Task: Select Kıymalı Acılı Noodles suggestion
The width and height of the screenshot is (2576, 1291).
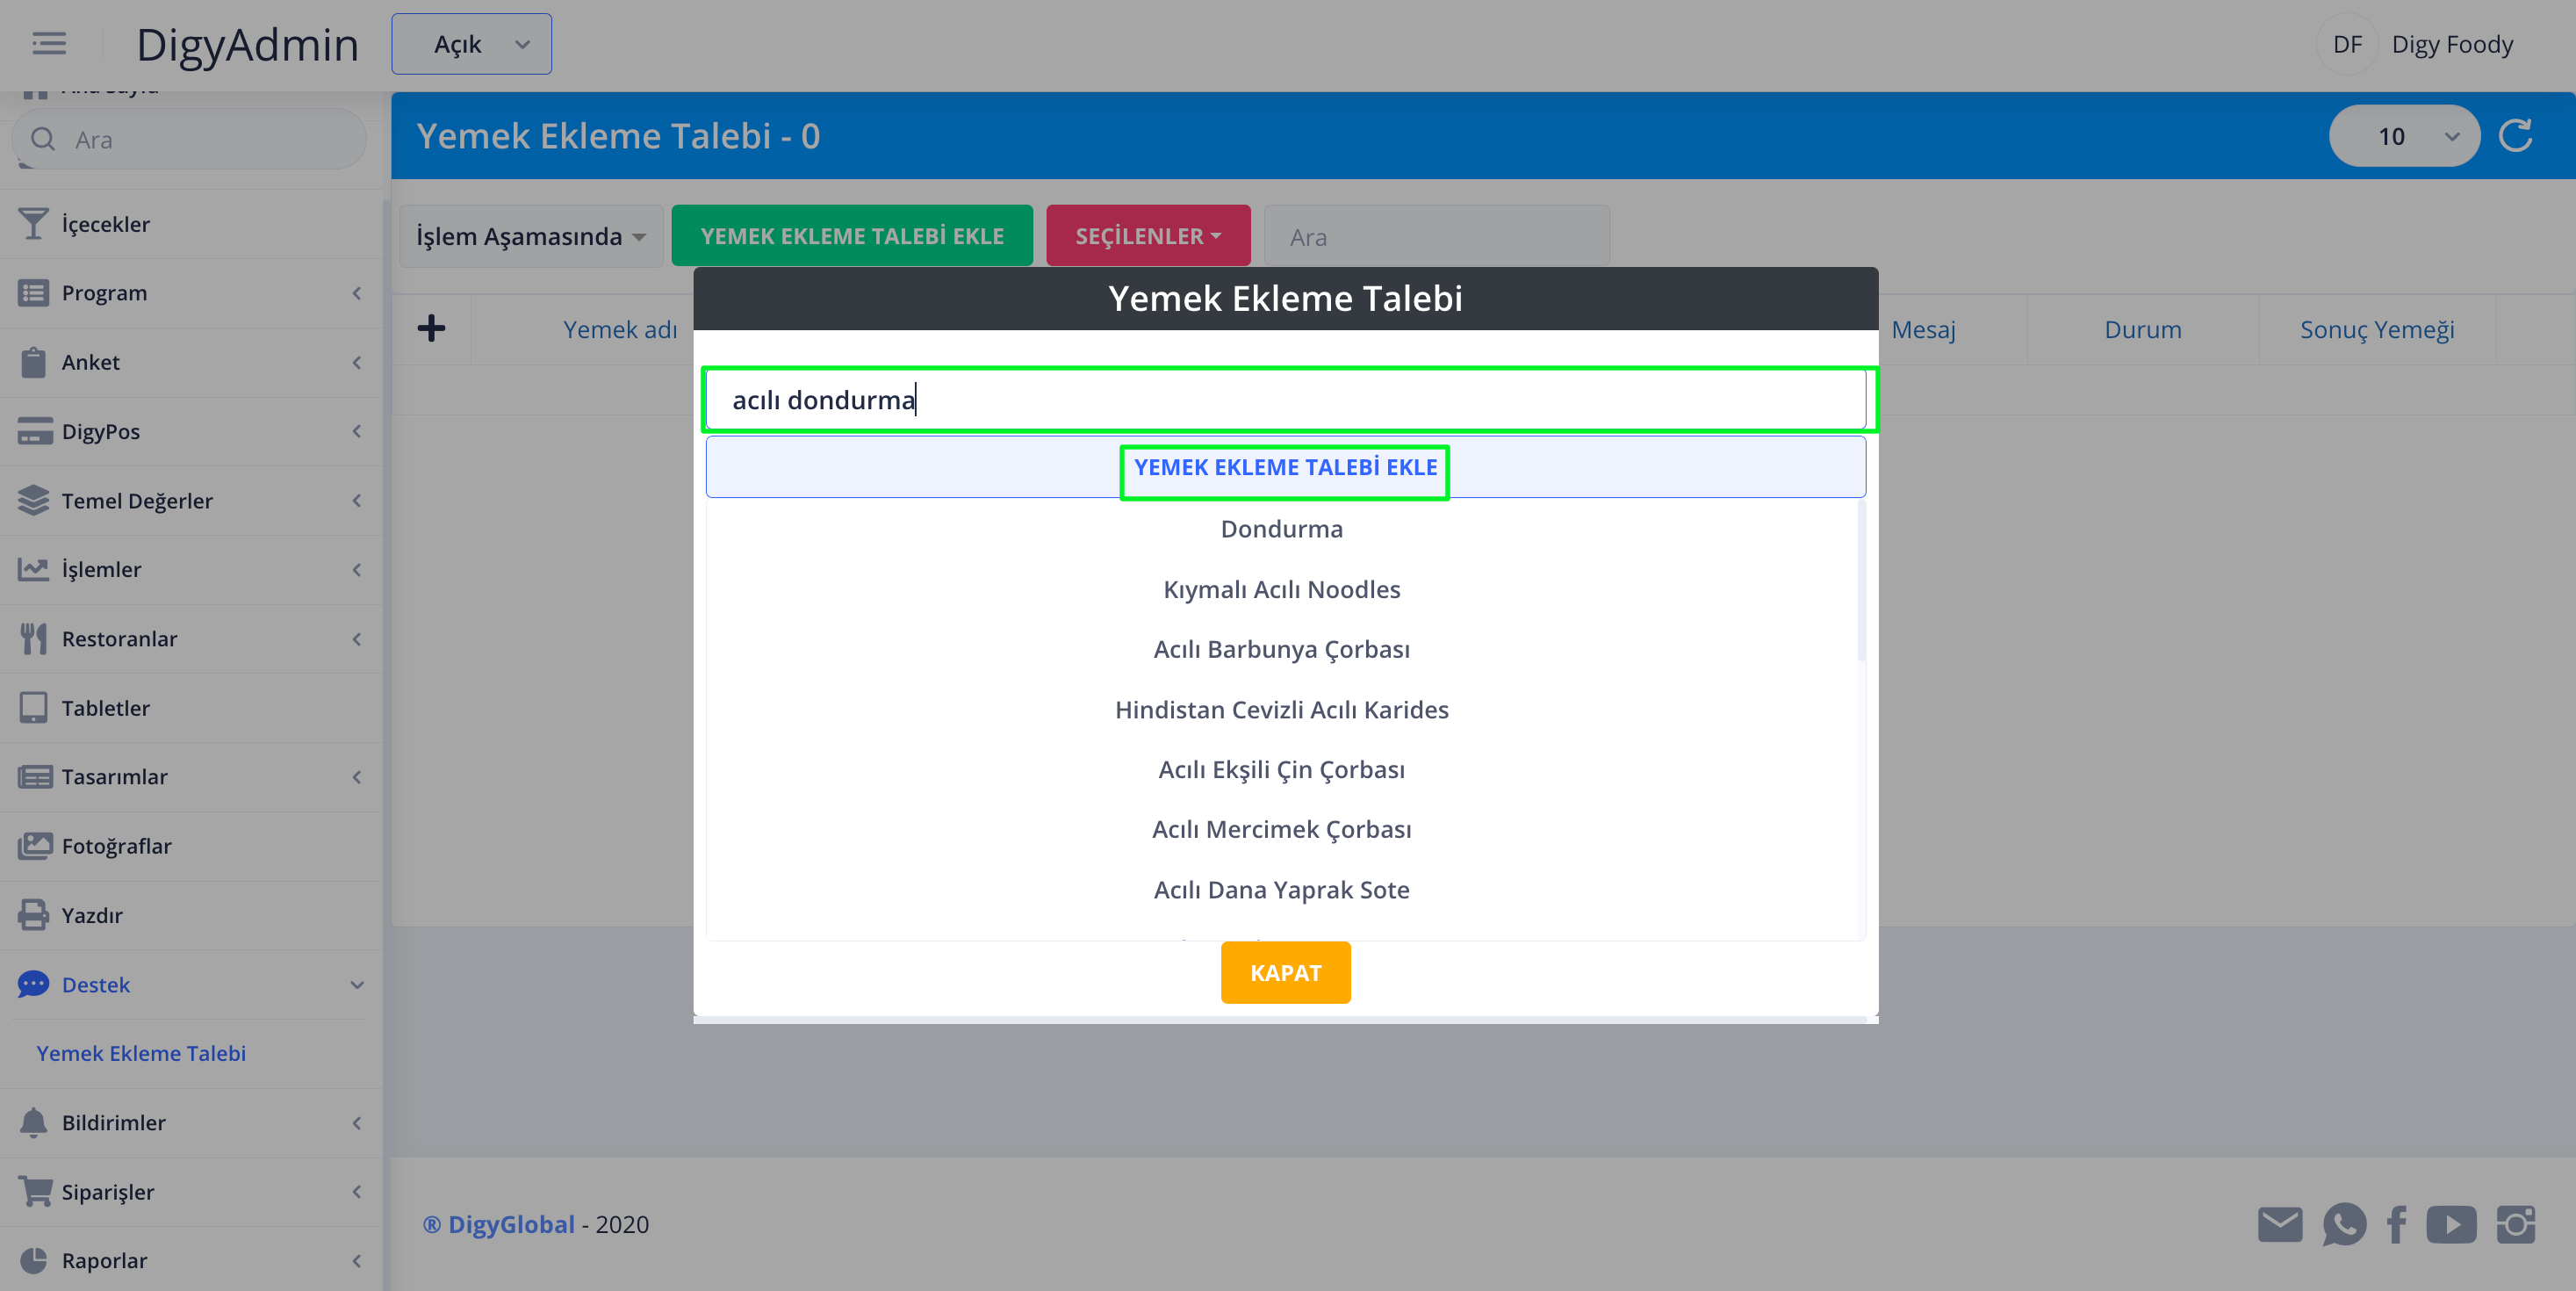Action: tap(1281, 589)
